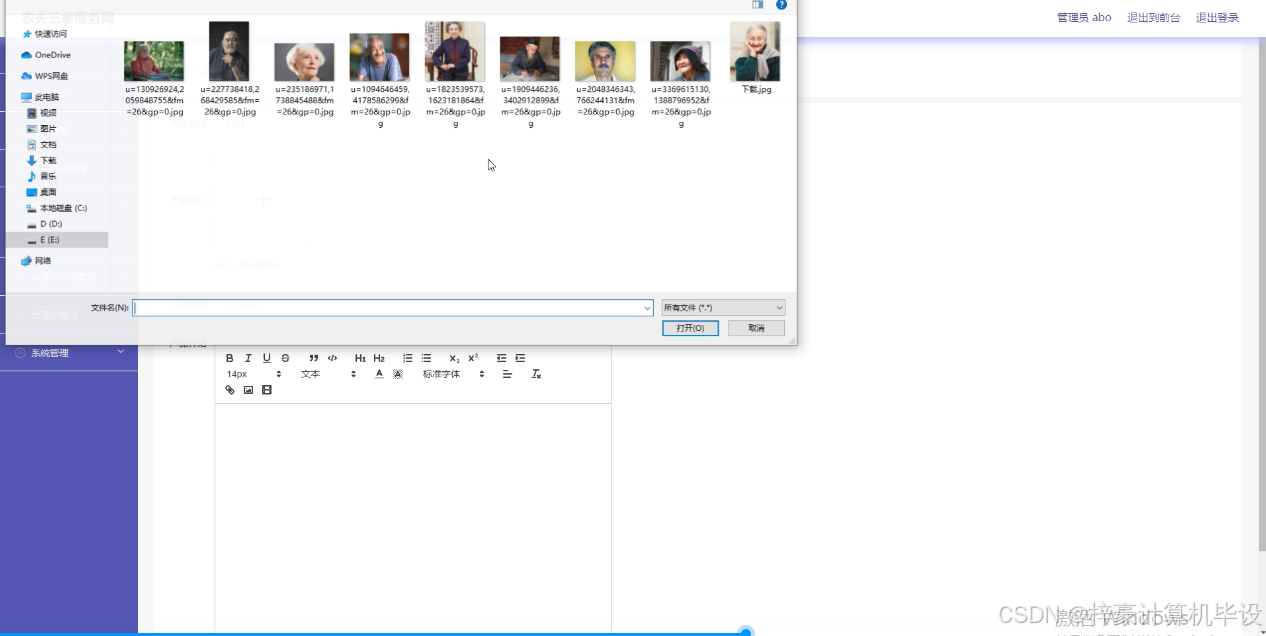Insert a video in the editor
The width and height of the screenshot is (1266, 636).
[x=266, y=390]
